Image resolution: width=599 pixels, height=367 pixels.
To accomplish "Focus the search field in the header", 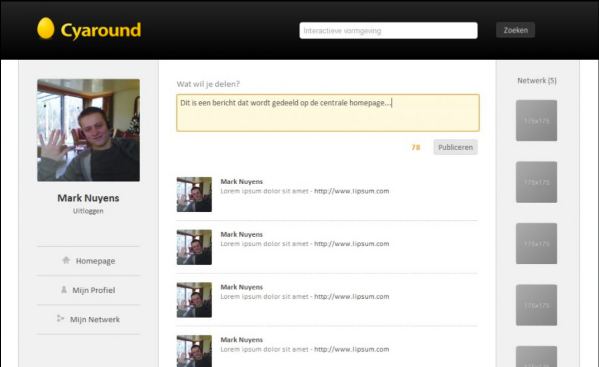I will coord(388,31).
